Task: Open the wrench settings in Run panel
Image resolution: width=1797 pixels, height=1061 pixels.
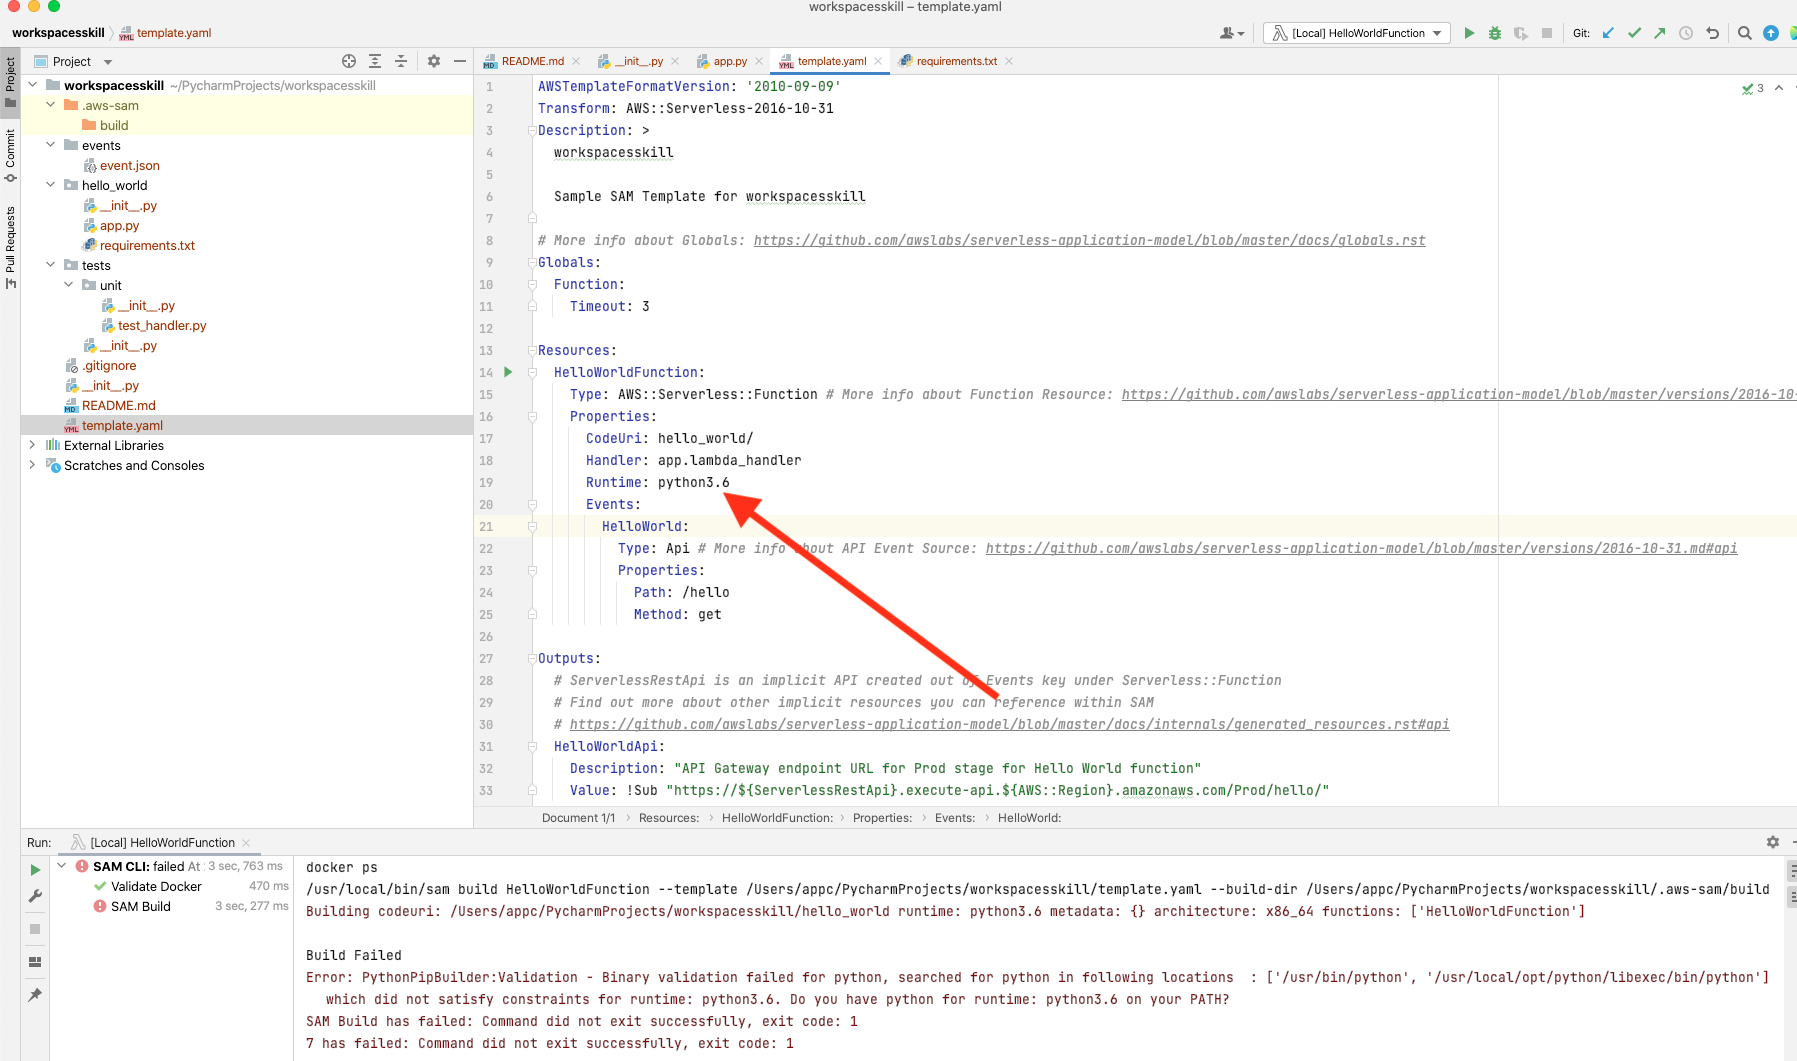Action: click(x=35, y=896)
